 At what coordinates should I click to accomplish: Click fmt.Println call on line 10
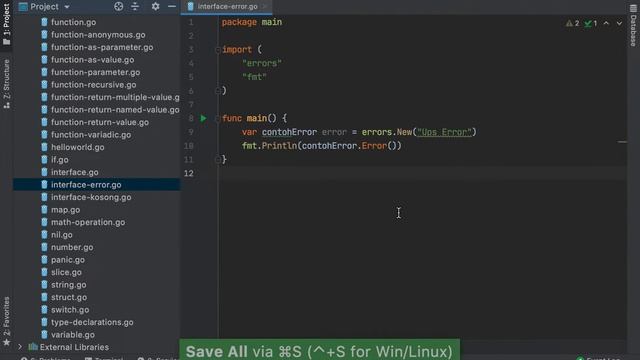pyautogui.click(x=269, y=146)
